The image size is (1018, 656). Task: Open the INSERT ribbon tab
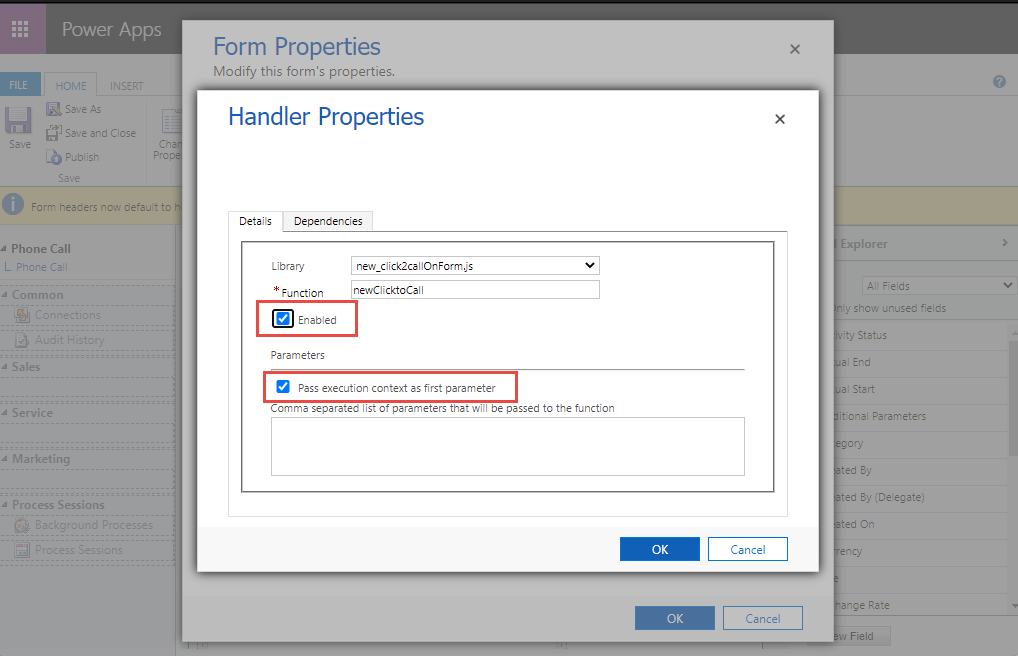[x=126, y=86]
